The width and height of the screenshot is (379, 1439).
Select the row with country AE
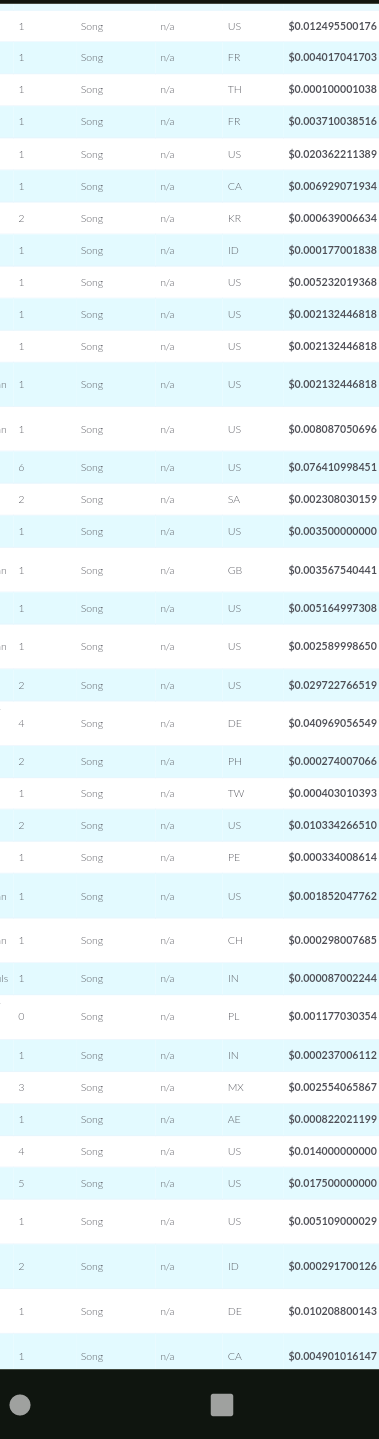tap(189, 1119)
